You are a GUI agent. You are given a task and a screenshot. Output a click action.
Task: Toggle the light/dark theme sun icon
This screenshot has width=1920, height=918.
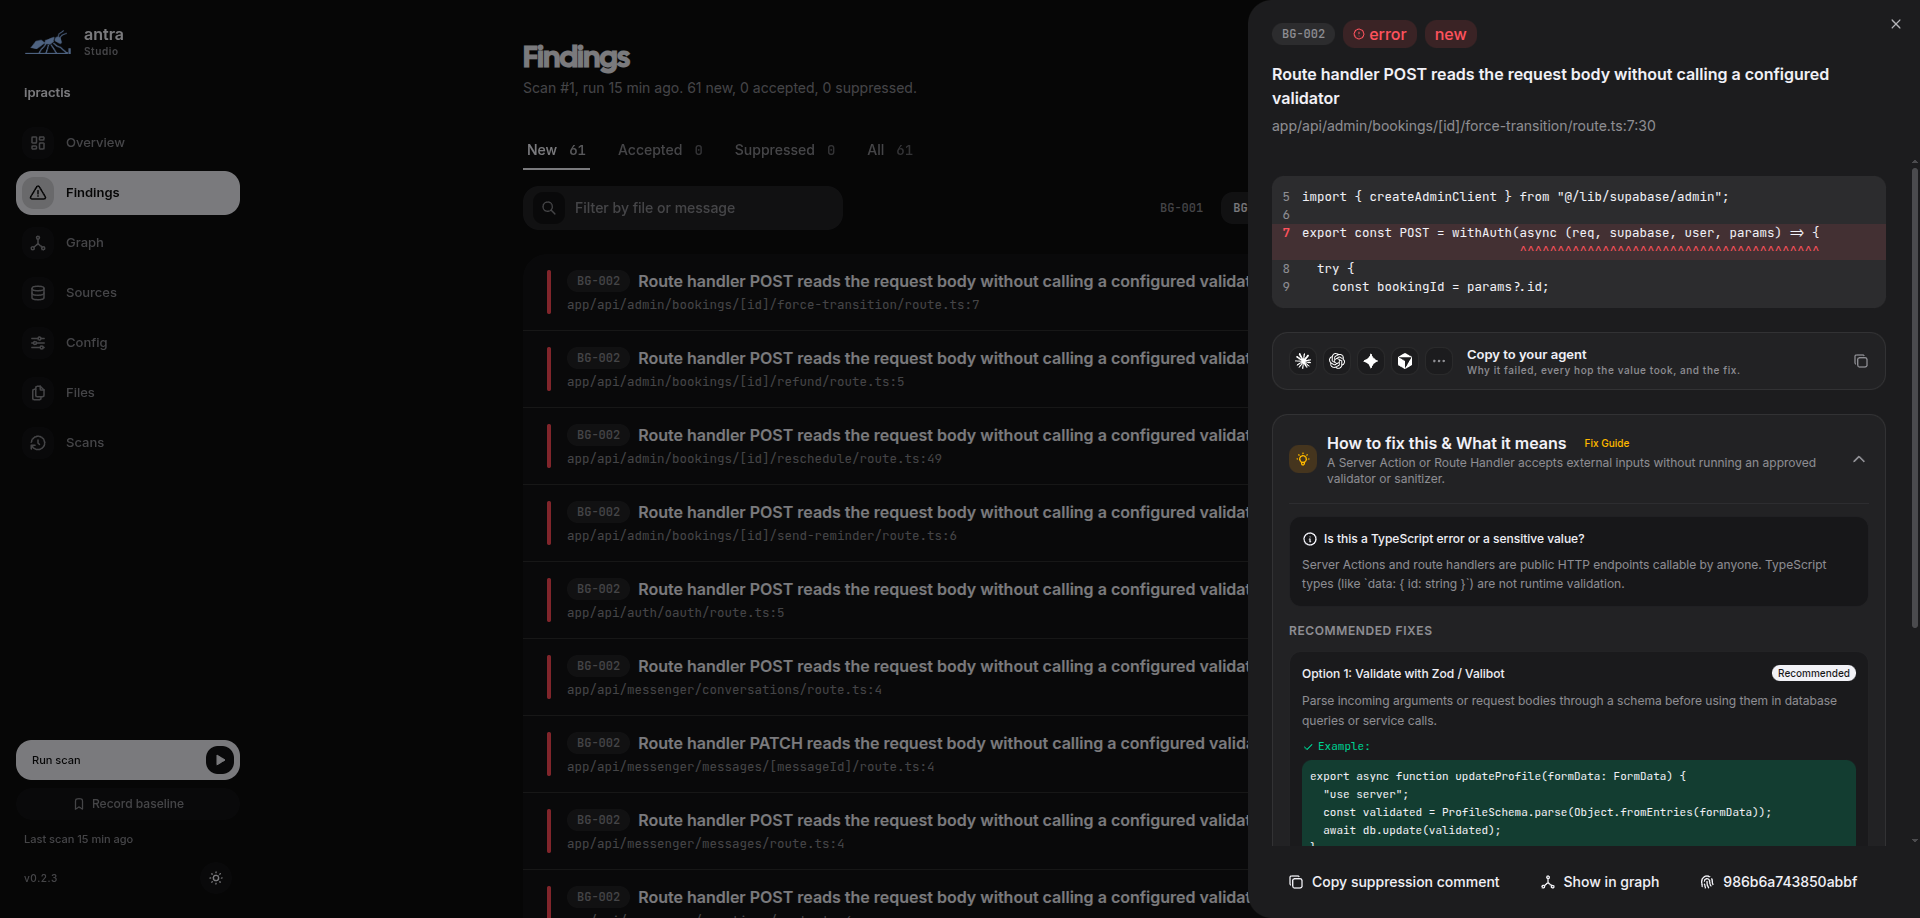pos(216,878)
